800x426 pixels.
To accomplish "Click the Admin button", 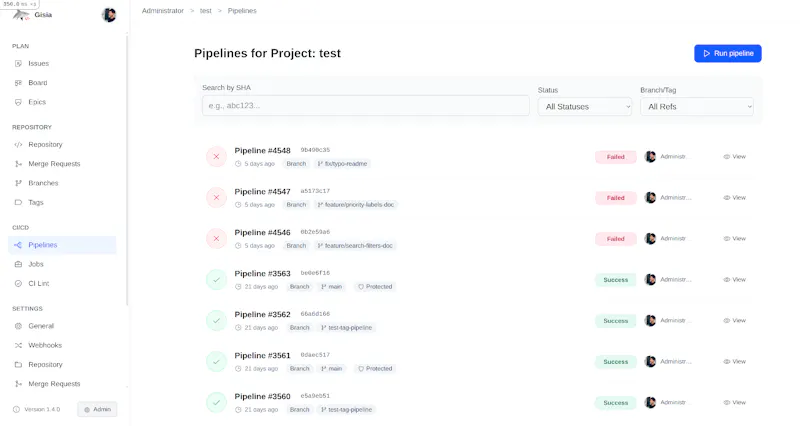I will (x=97, y=409).
